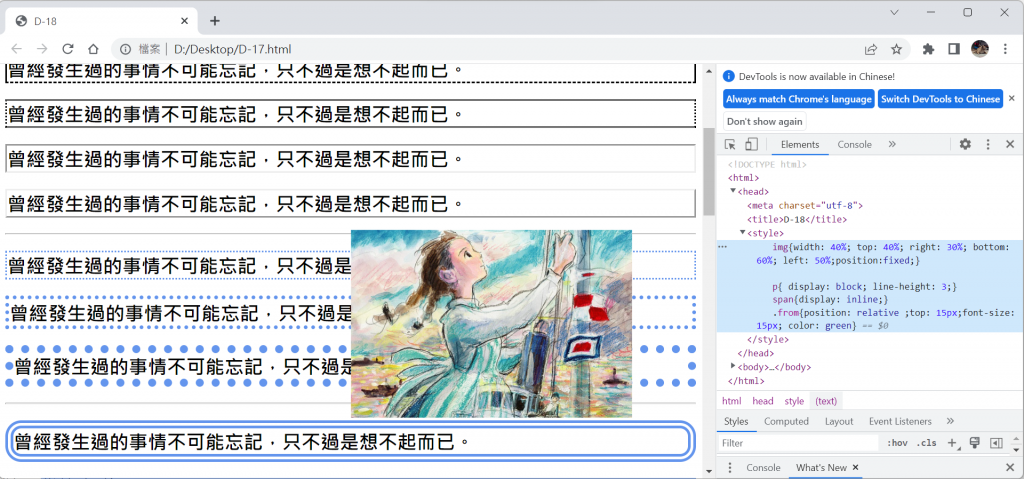This screenshot has height=479, width=1024.
Task: Click the page scrollbar down arrow
Action: click(x=709, y=471)
